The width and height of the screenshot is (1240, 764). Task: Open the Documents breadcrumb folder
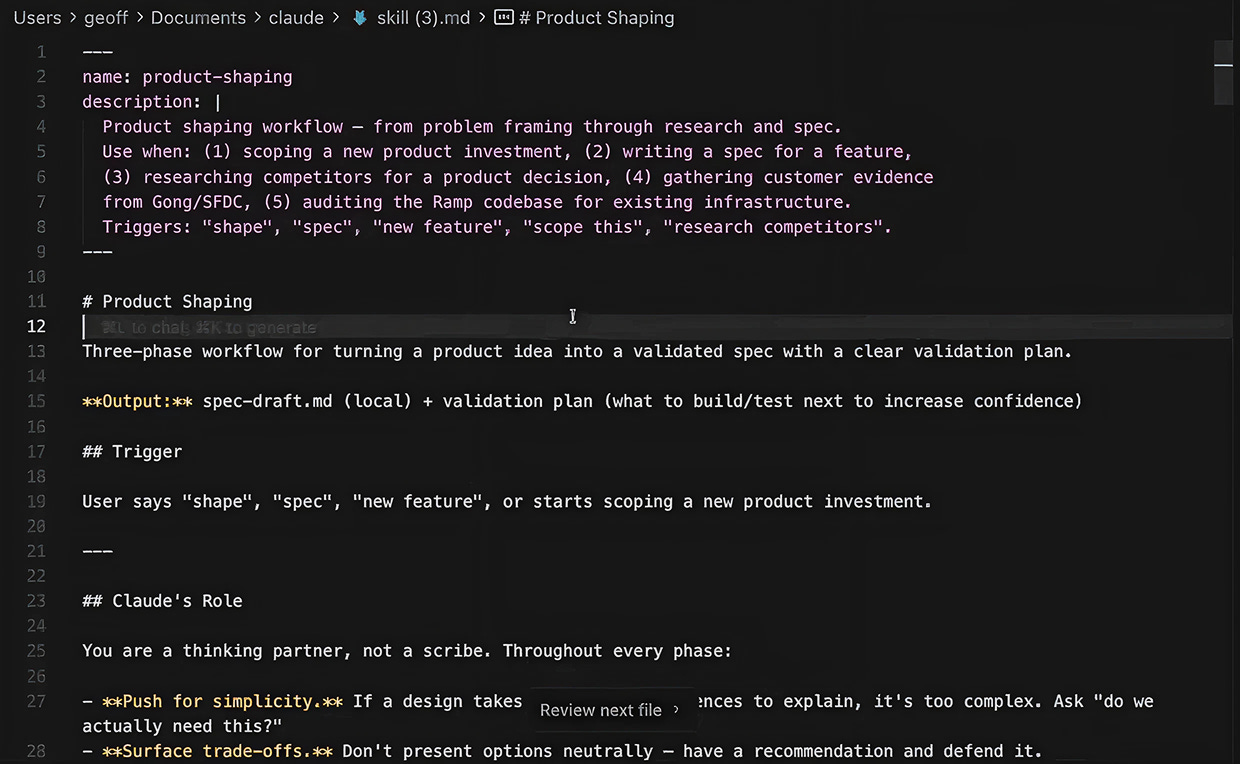198,18
